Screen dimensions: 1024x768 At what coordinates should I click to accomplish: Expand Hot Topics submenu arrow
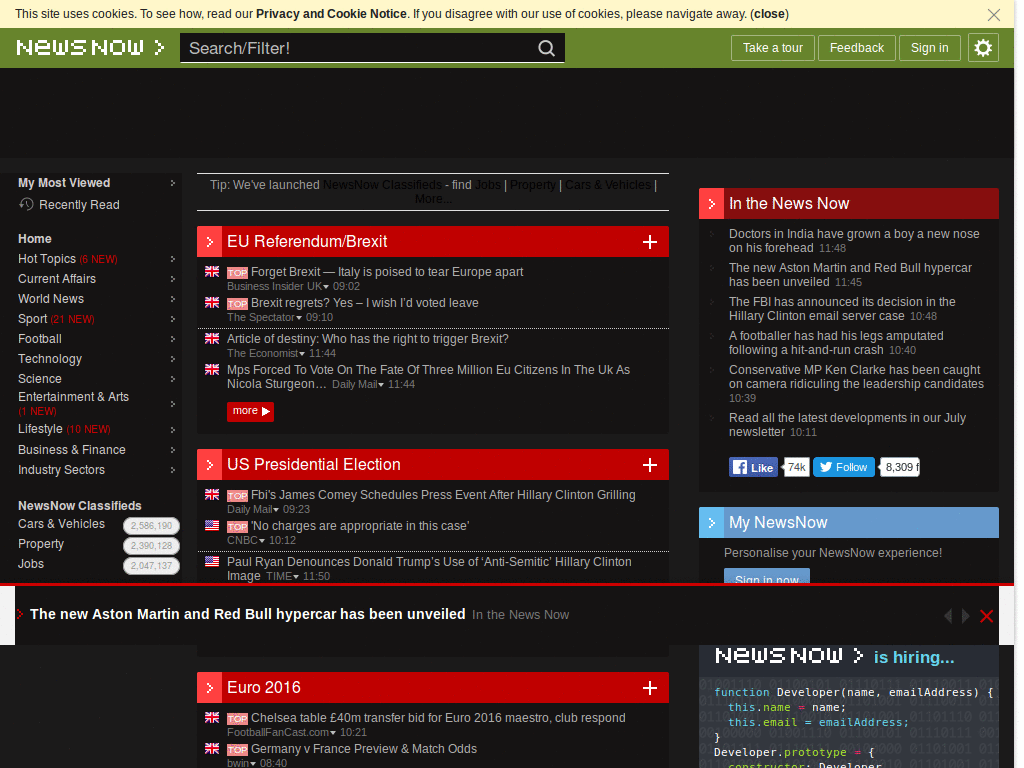coord(172,259)
